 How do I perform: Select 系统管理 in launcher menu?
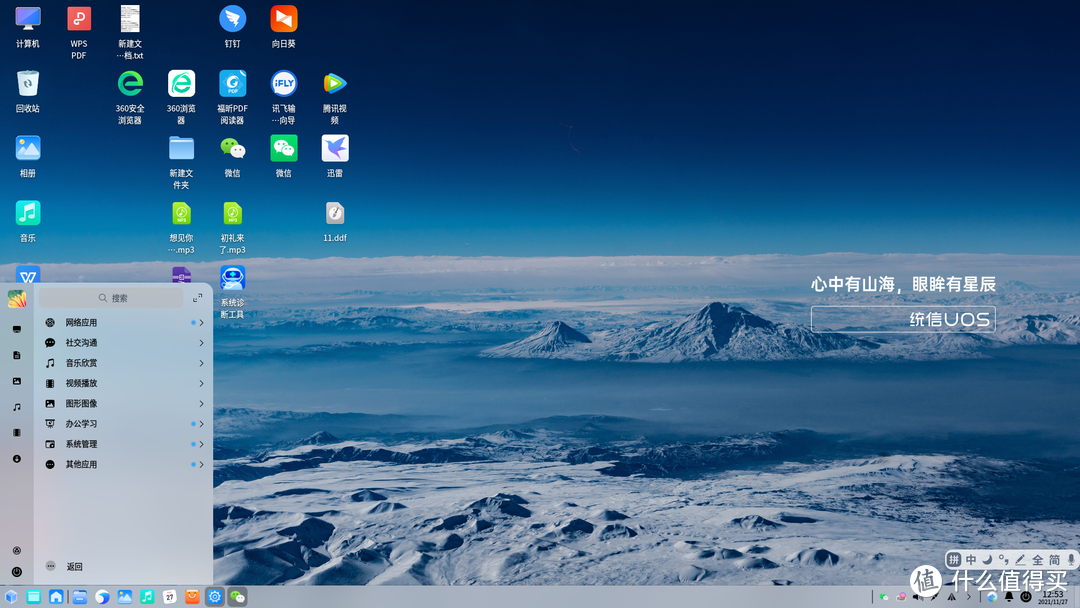click(x=82, y=444)
